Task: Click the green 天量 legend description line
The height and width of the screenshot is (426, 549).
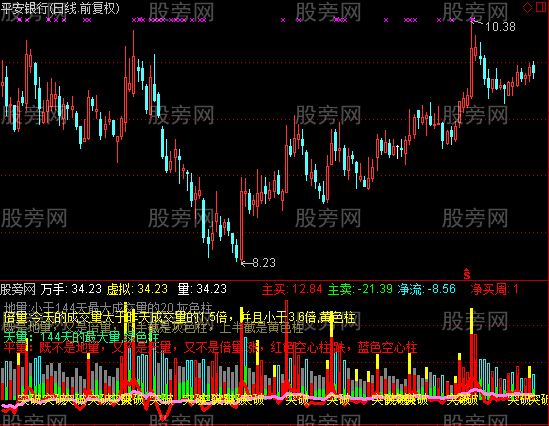Action: click(x=81, y=337)
